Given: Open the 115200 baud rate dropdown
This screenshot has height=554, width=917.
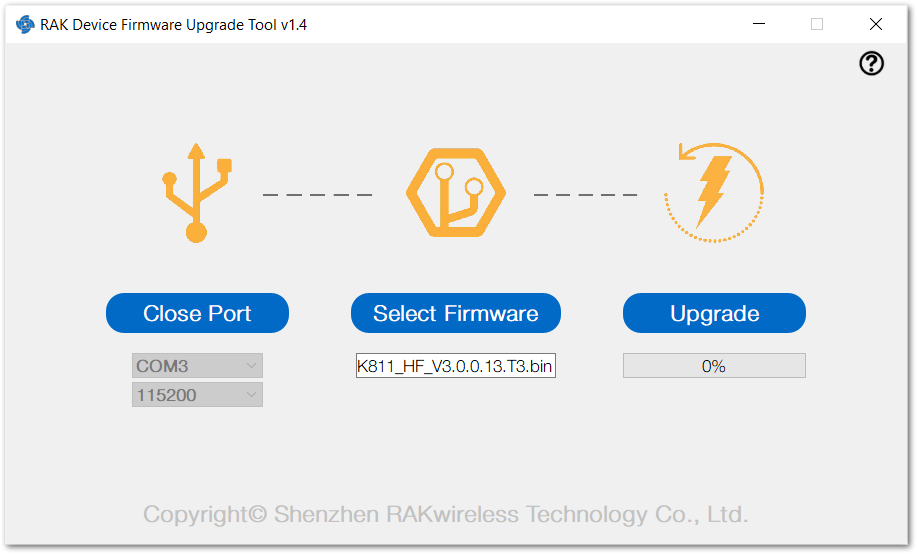Looking at the screenshot, I should click(197, 395).
